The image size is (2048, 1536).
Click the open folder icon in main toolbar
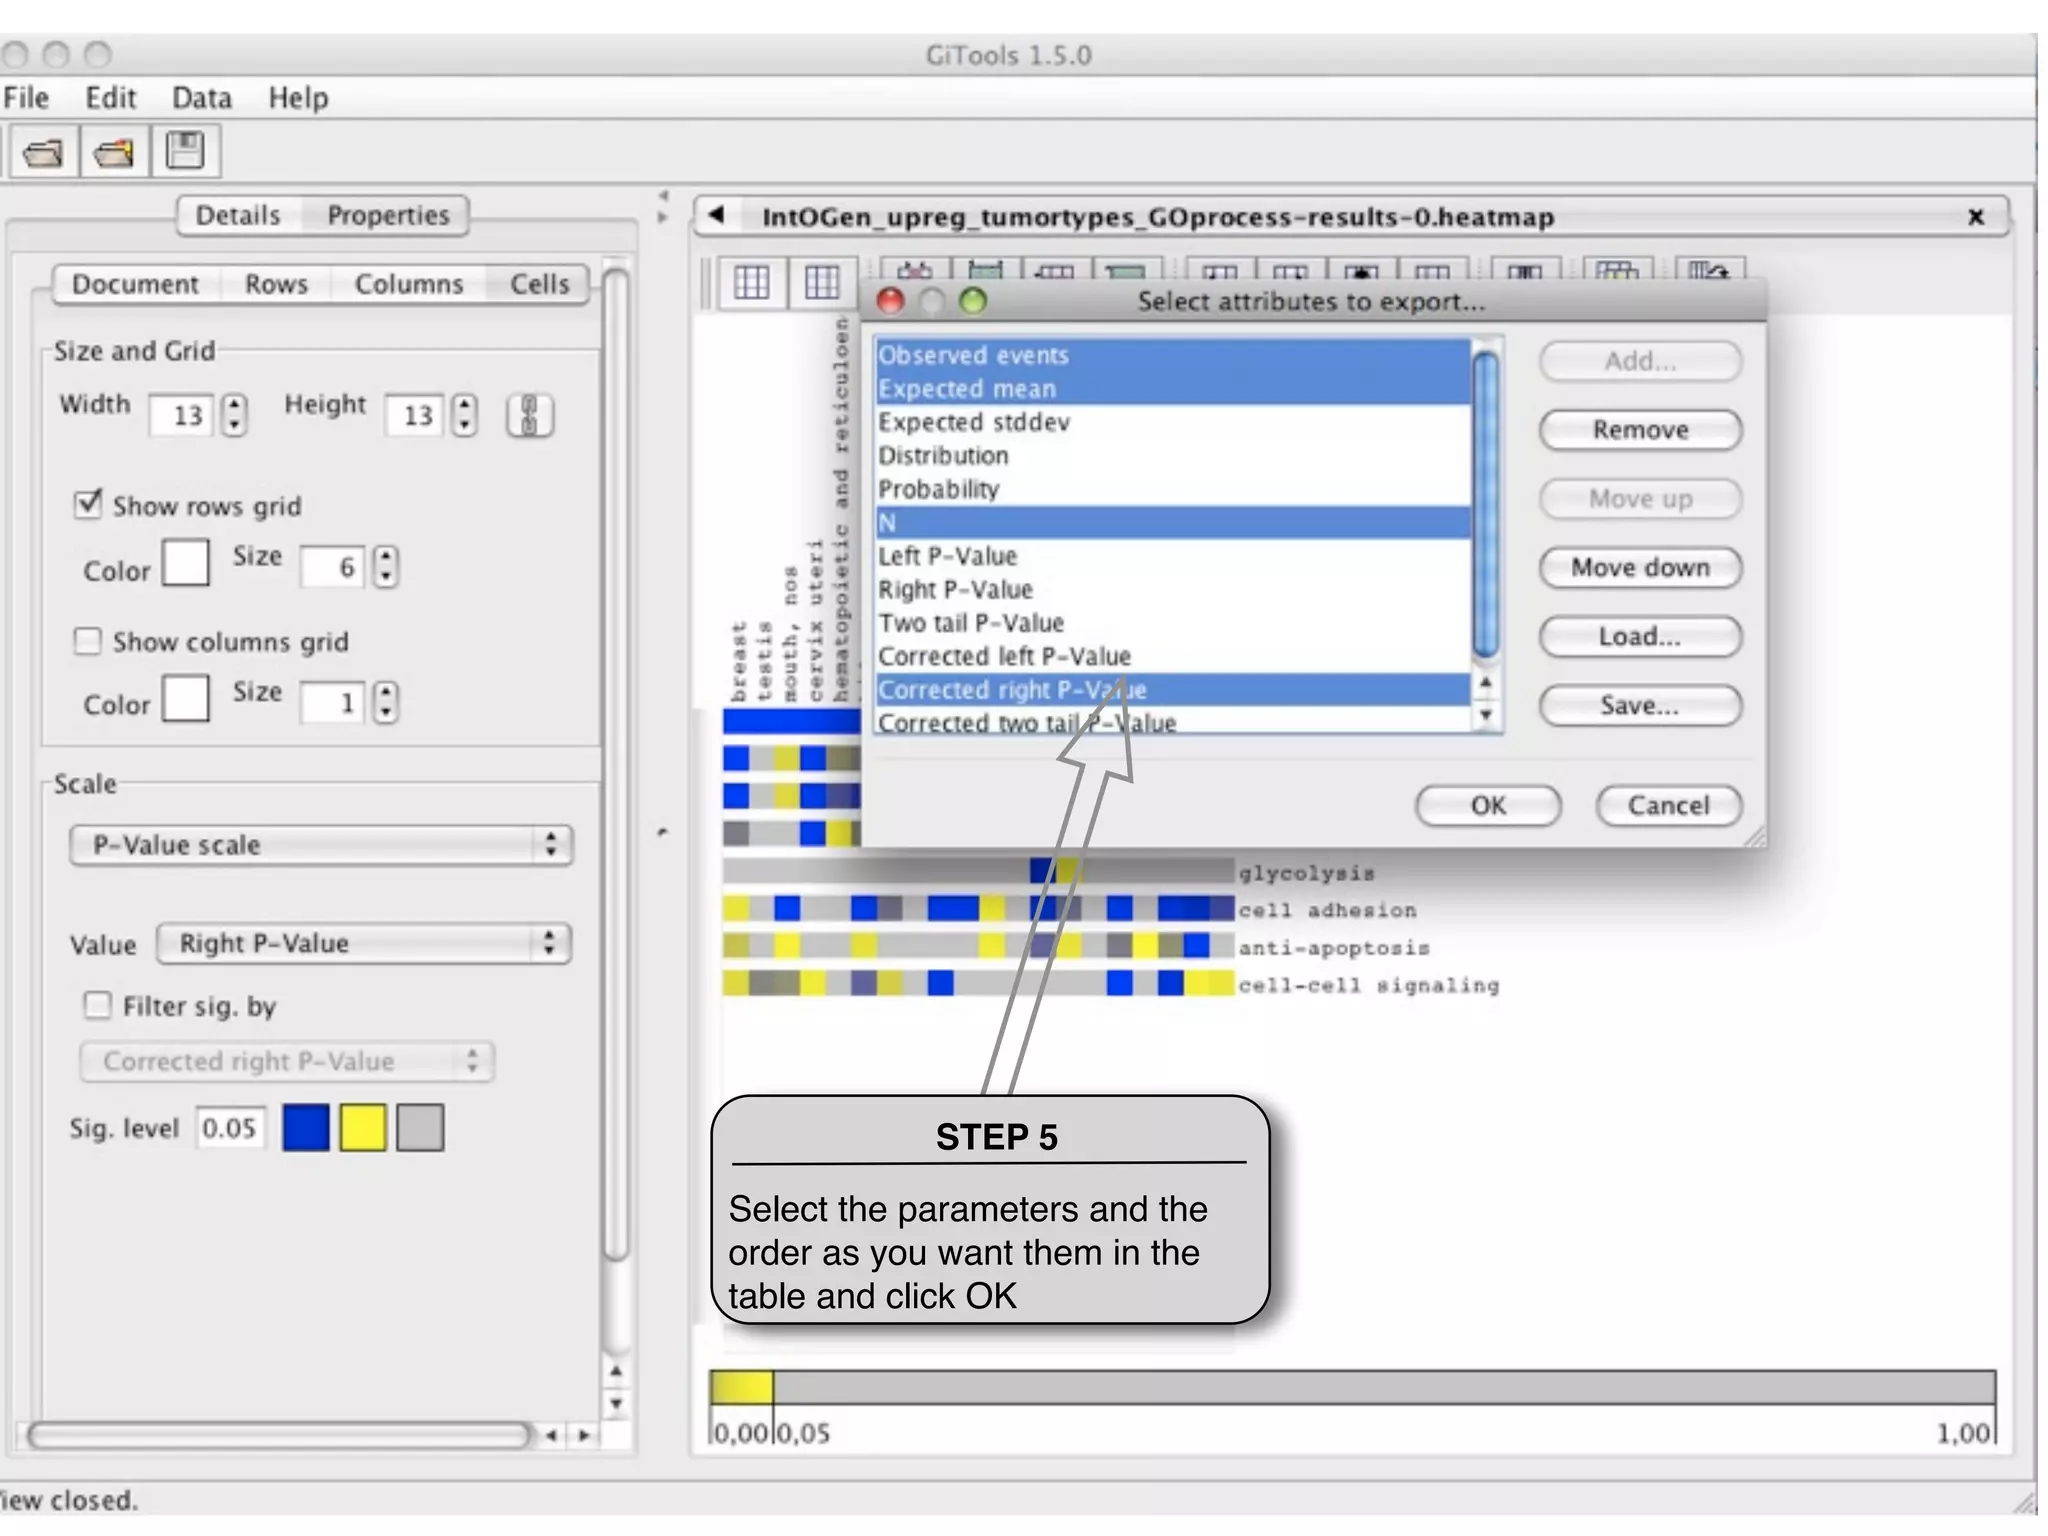click(x=42, y=153)
